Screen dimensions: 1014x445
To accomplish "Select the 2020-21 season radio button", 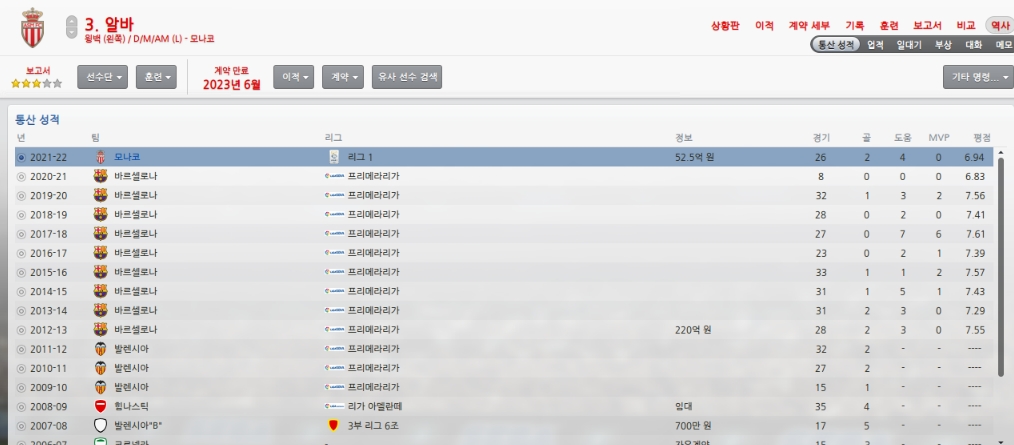I will 22,176.
